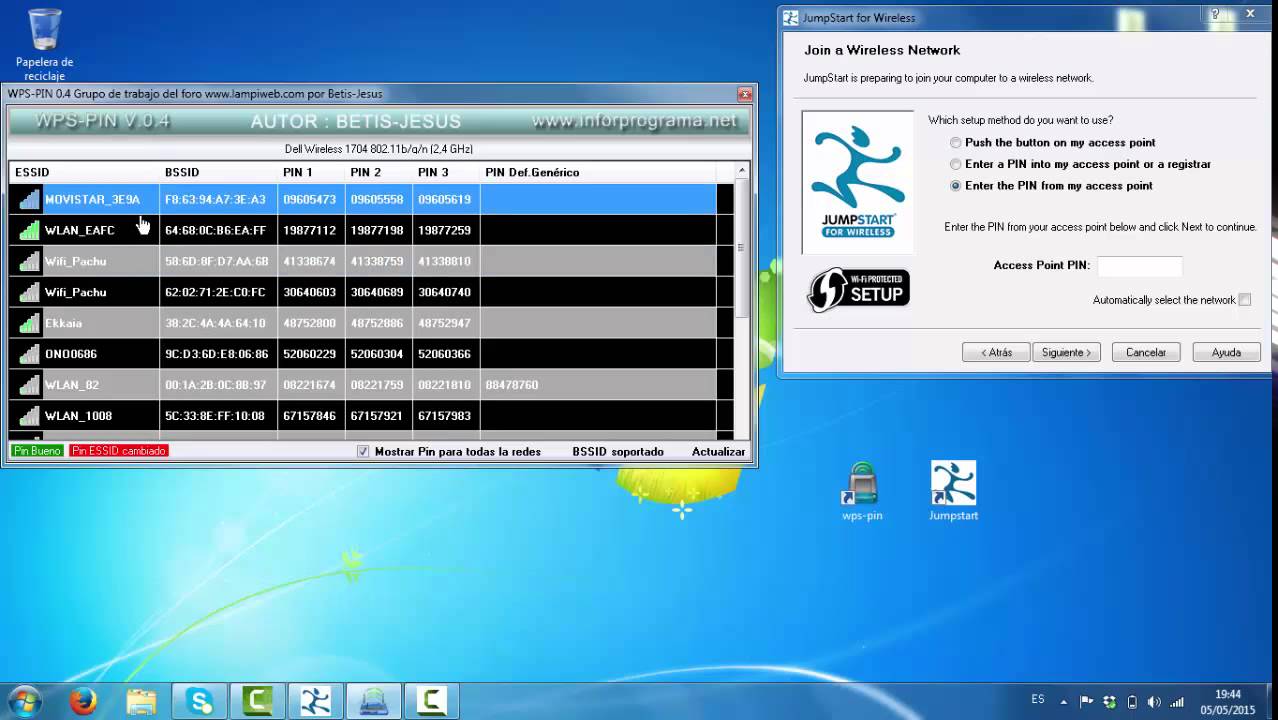Open the Jumpstart desktop shortcut
This screenshot has width=1278, height=720.
click(953, 491)
